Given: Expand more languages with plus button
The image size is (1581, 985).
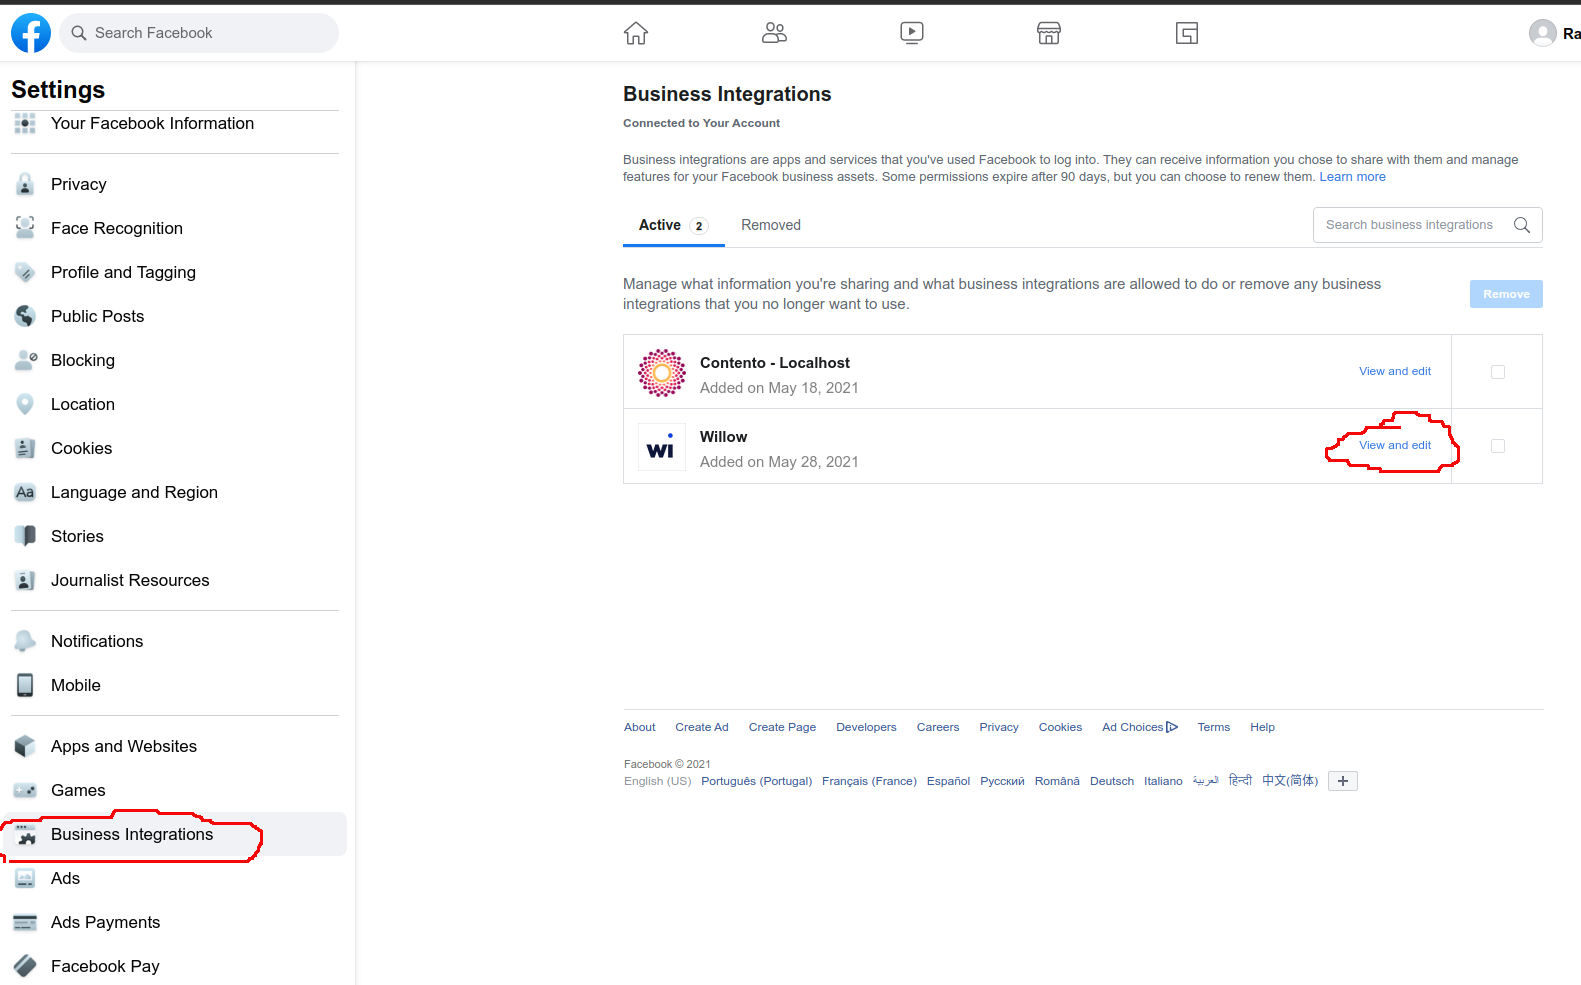Looking at the screenshot, I should click(x=1343, y=781).
